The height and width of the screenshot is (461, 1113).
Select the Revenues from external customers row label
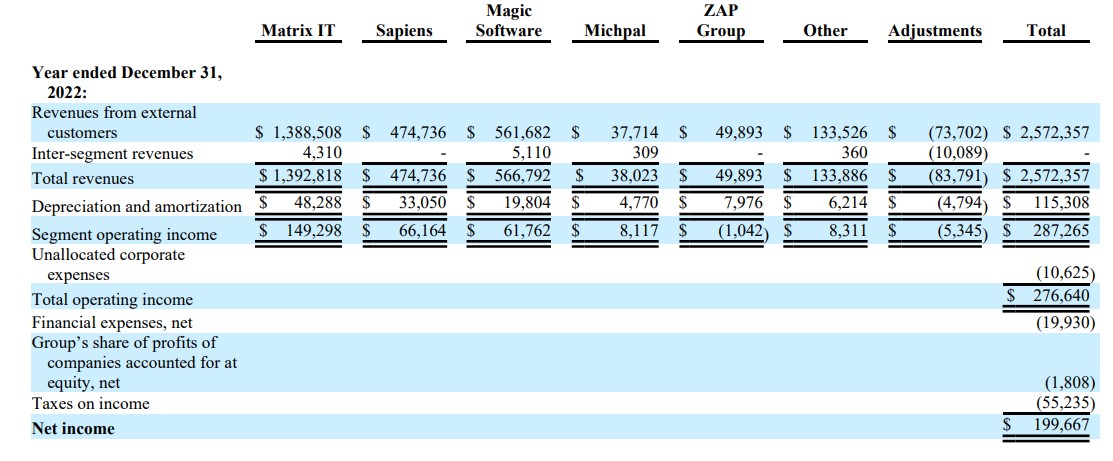[x=114, y=122]
